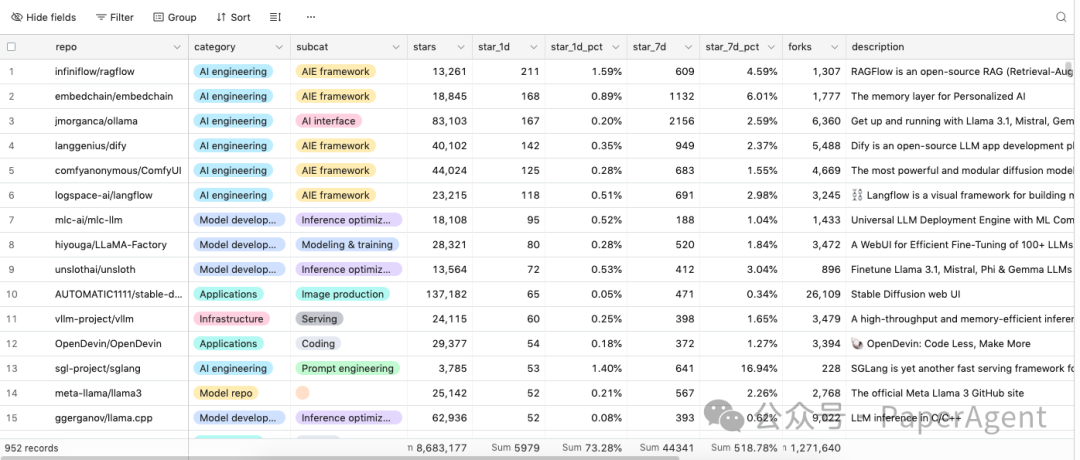The width and height of the screenshot is (1080, 460).
Task: Toggle the select-all checkbox in header
Action: click(x=11, y=47)
